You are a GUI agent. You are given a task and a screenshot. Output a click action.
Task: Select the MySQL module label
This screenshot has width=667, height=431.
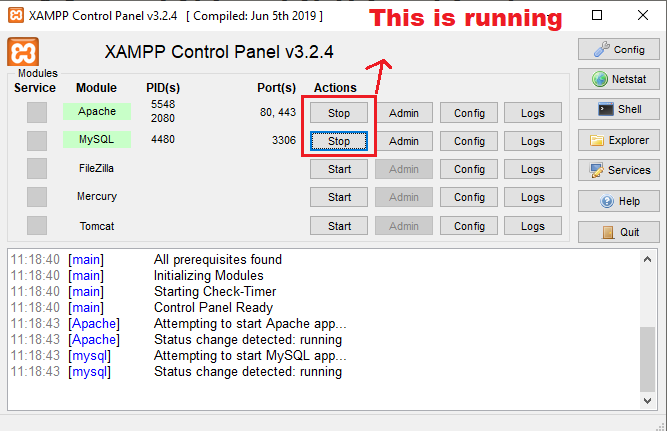tap(97, 139)
